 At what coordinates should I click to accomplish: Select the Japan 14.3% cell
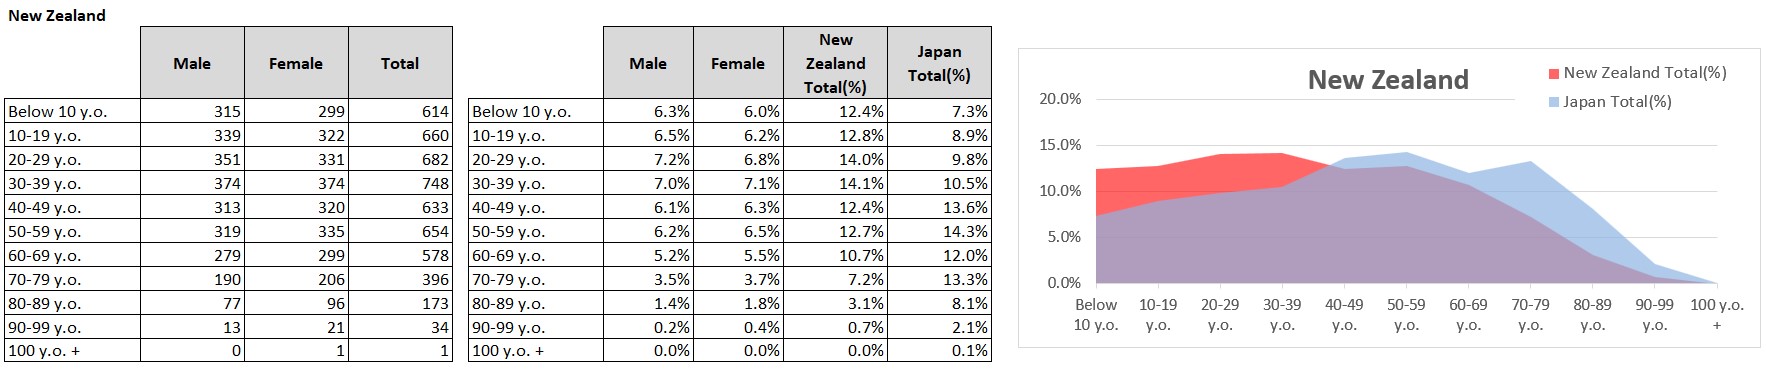[939, 232]
